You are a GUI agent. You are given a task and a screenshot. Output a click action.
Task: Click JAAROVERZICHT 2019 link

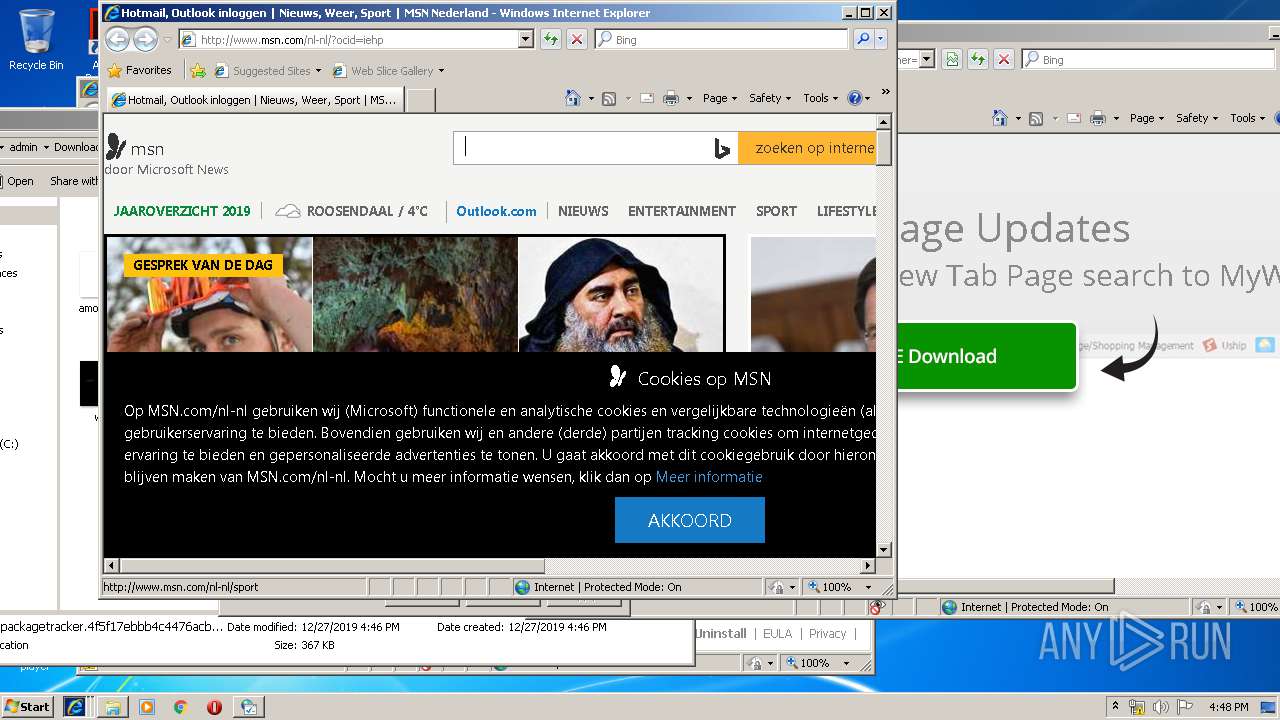tap(182, 211)
